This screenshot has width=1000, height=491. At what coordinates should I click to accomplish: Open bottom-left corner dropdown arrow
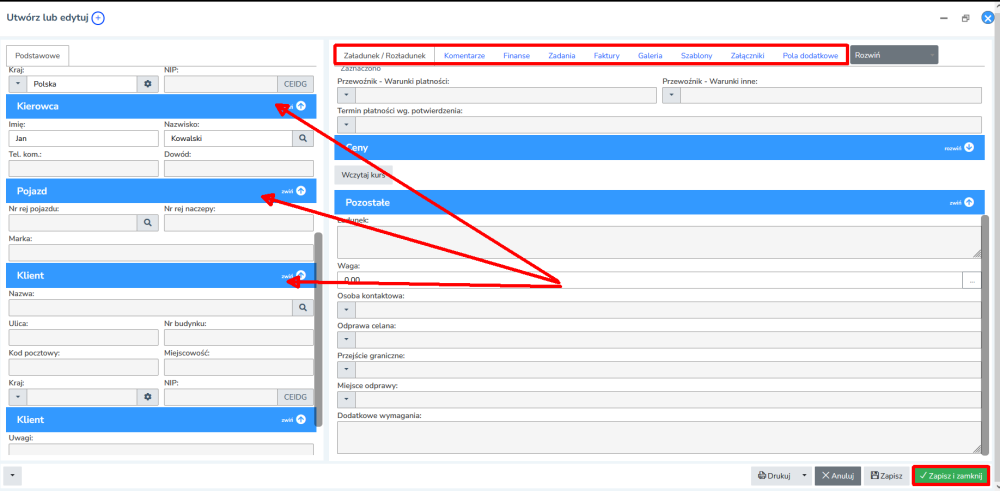pos(13,475)
